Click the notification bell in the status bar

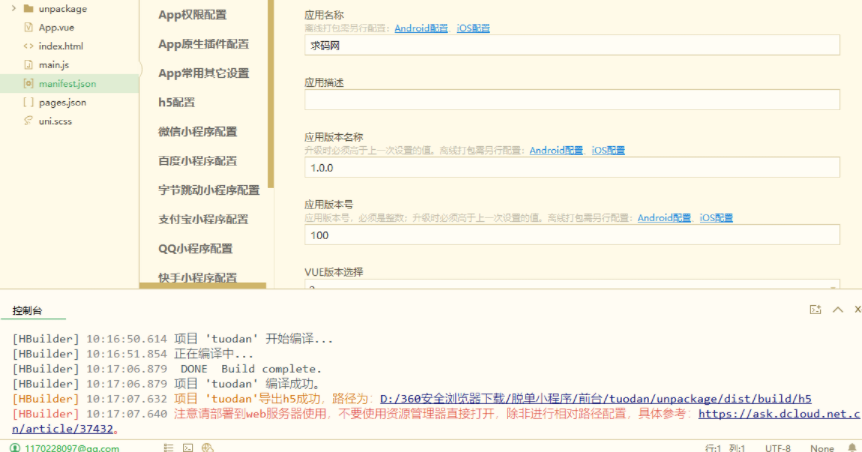tap(852, 447)
